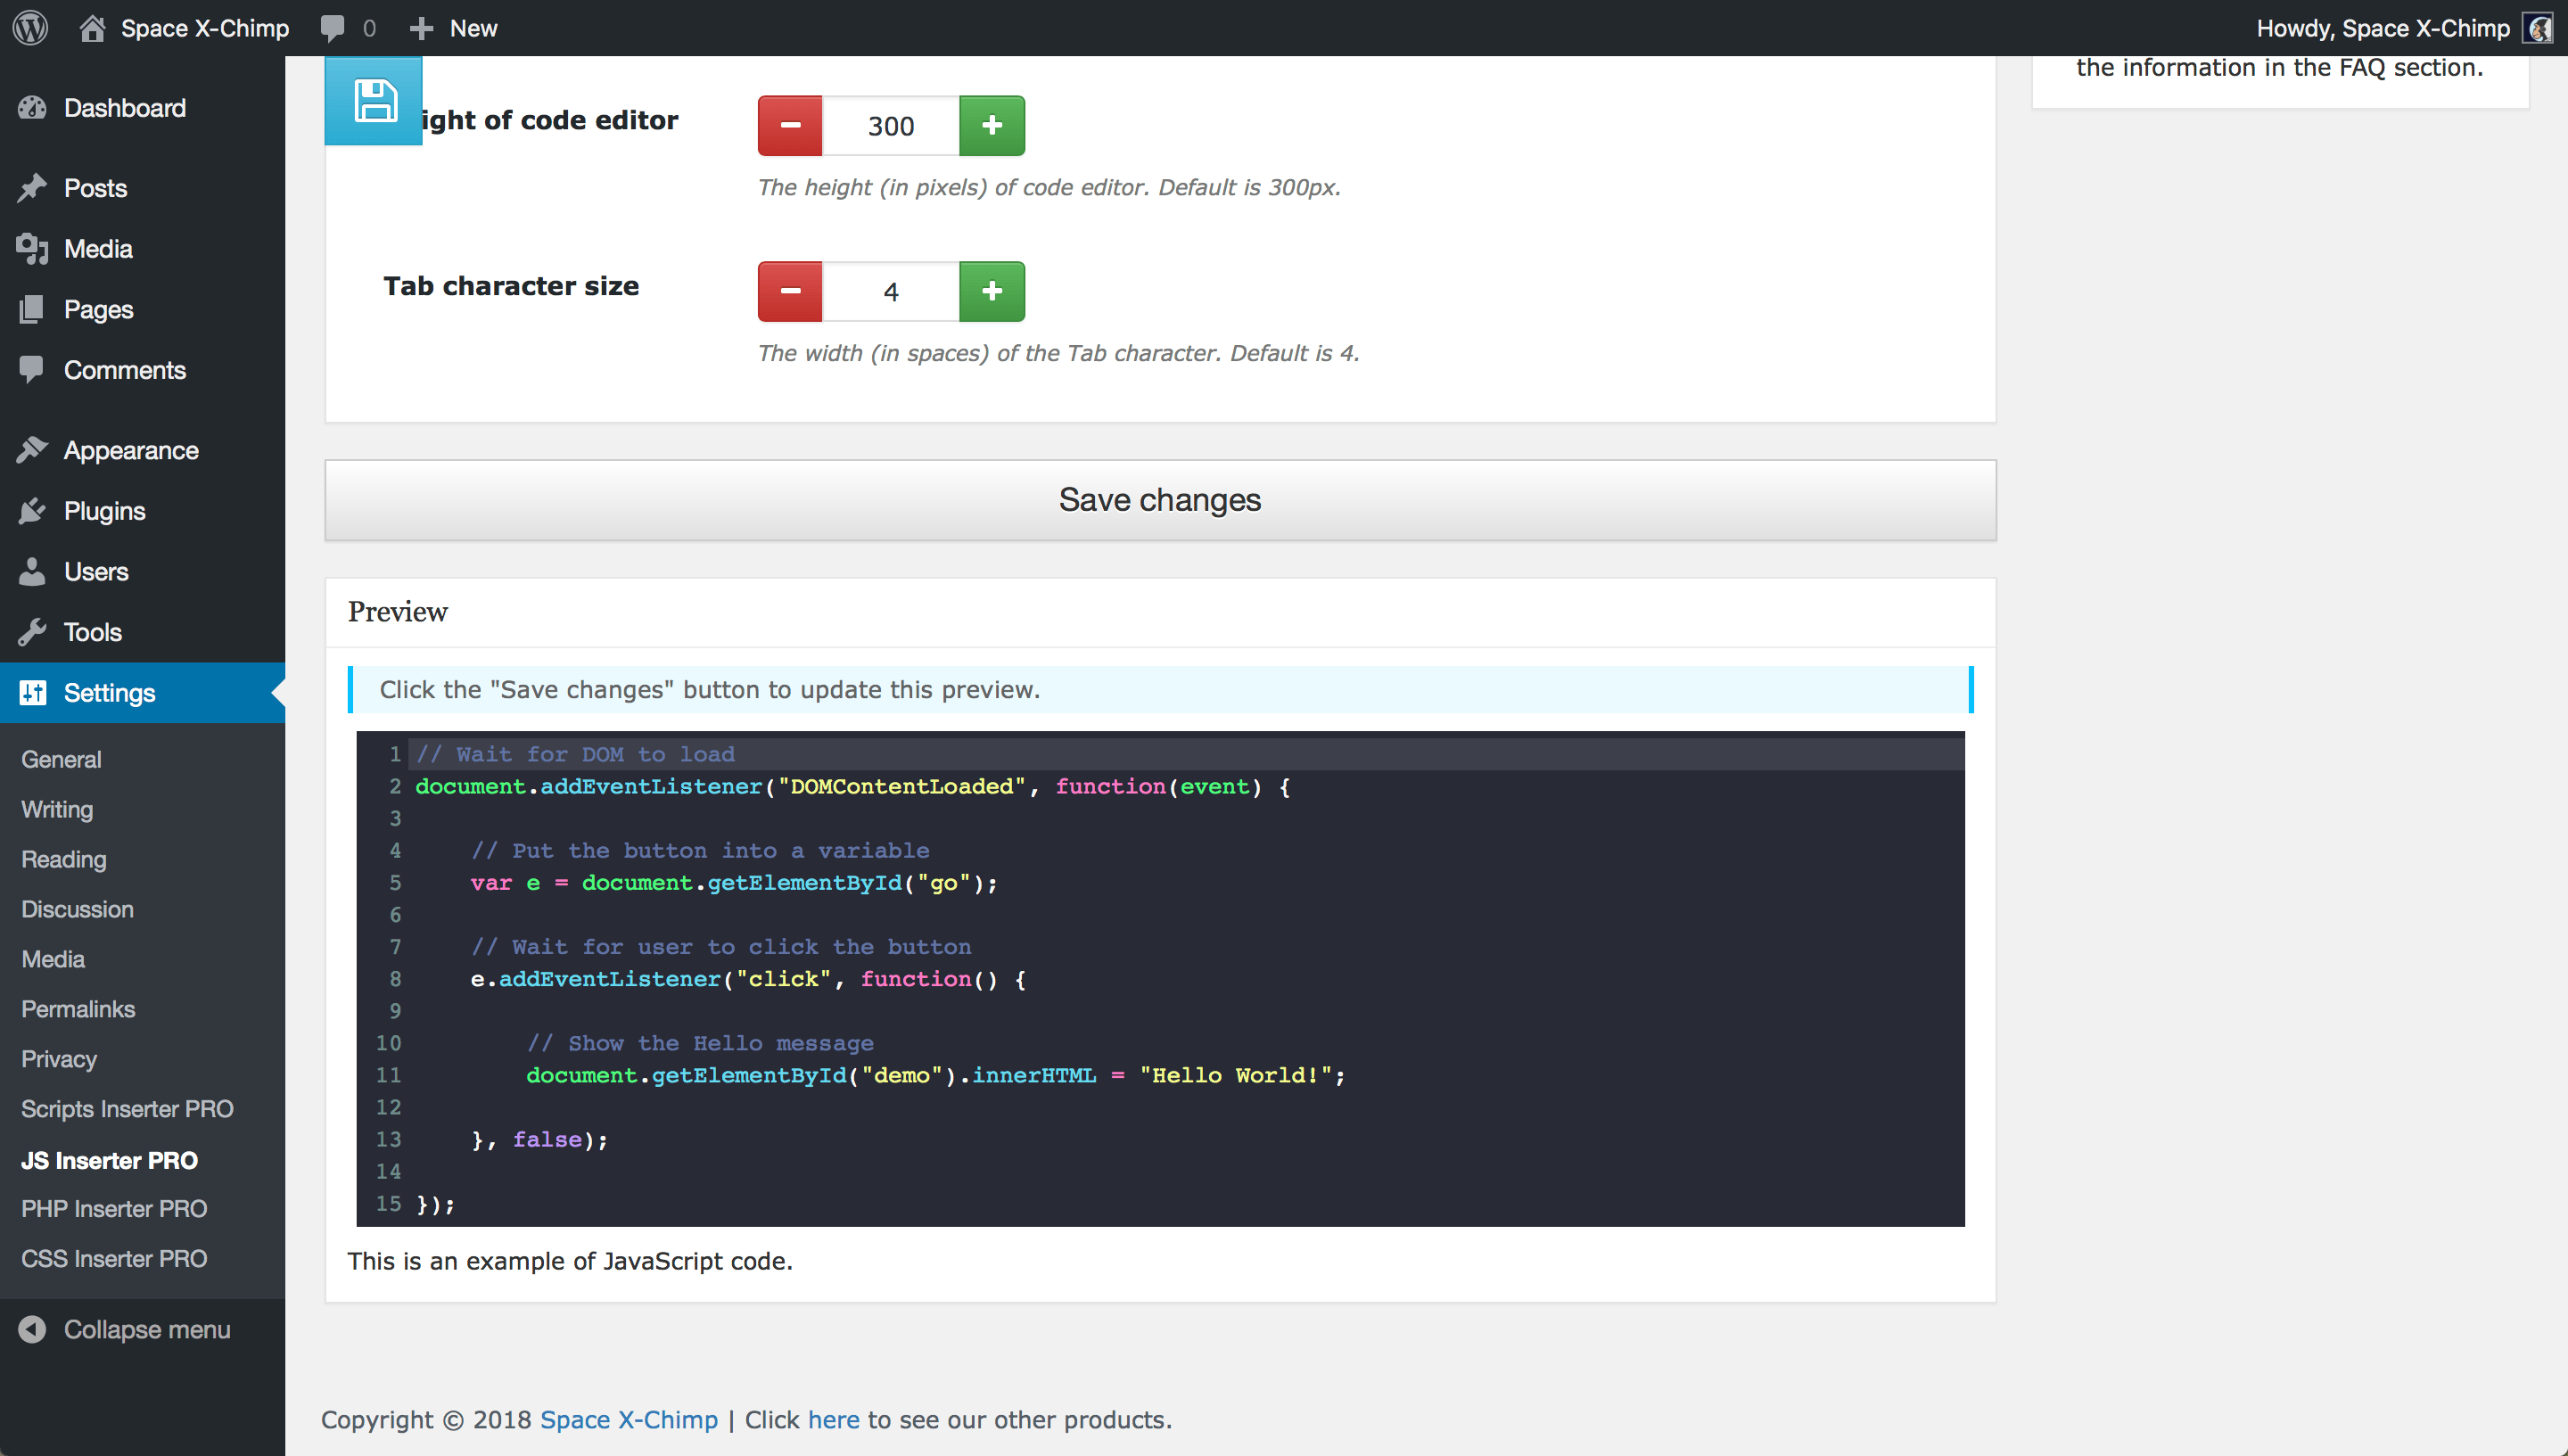Go to Privacy settings submenu
The image size is (2568, 1456).
tap(59, 1059)
